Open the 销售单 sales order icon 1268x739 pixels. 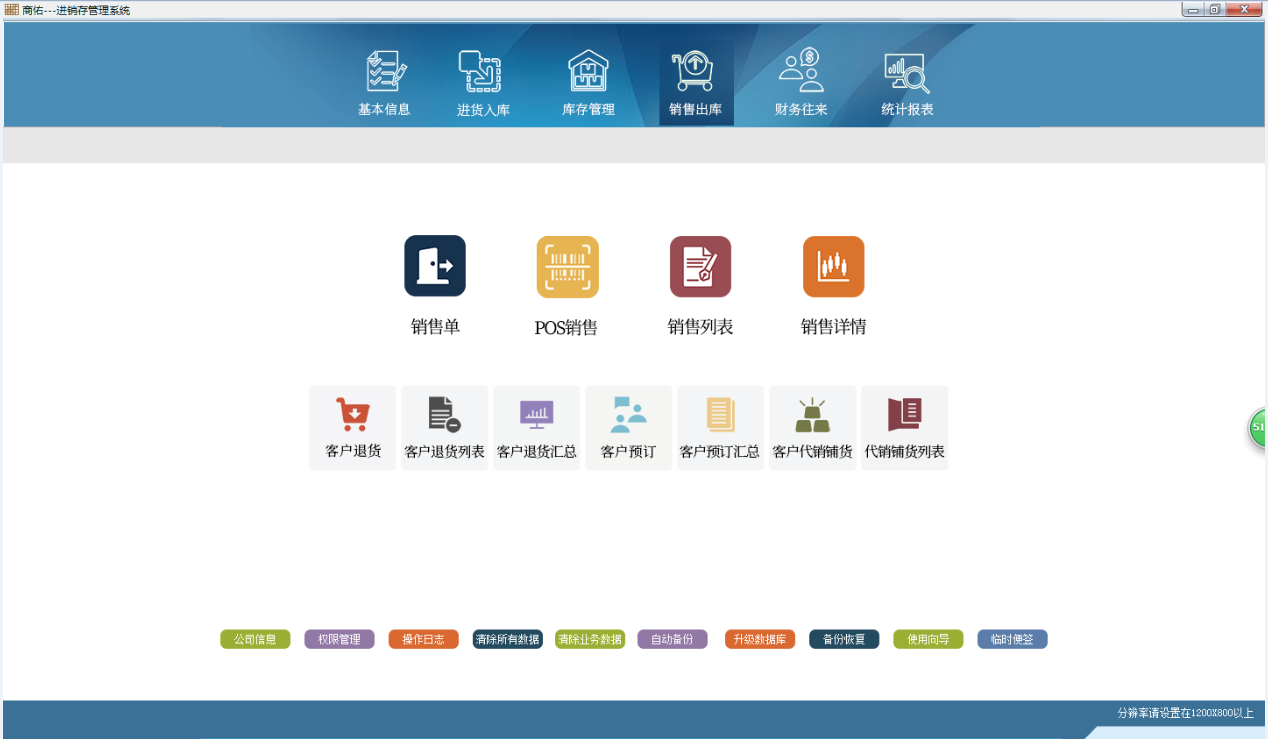[x=435, y=267]
